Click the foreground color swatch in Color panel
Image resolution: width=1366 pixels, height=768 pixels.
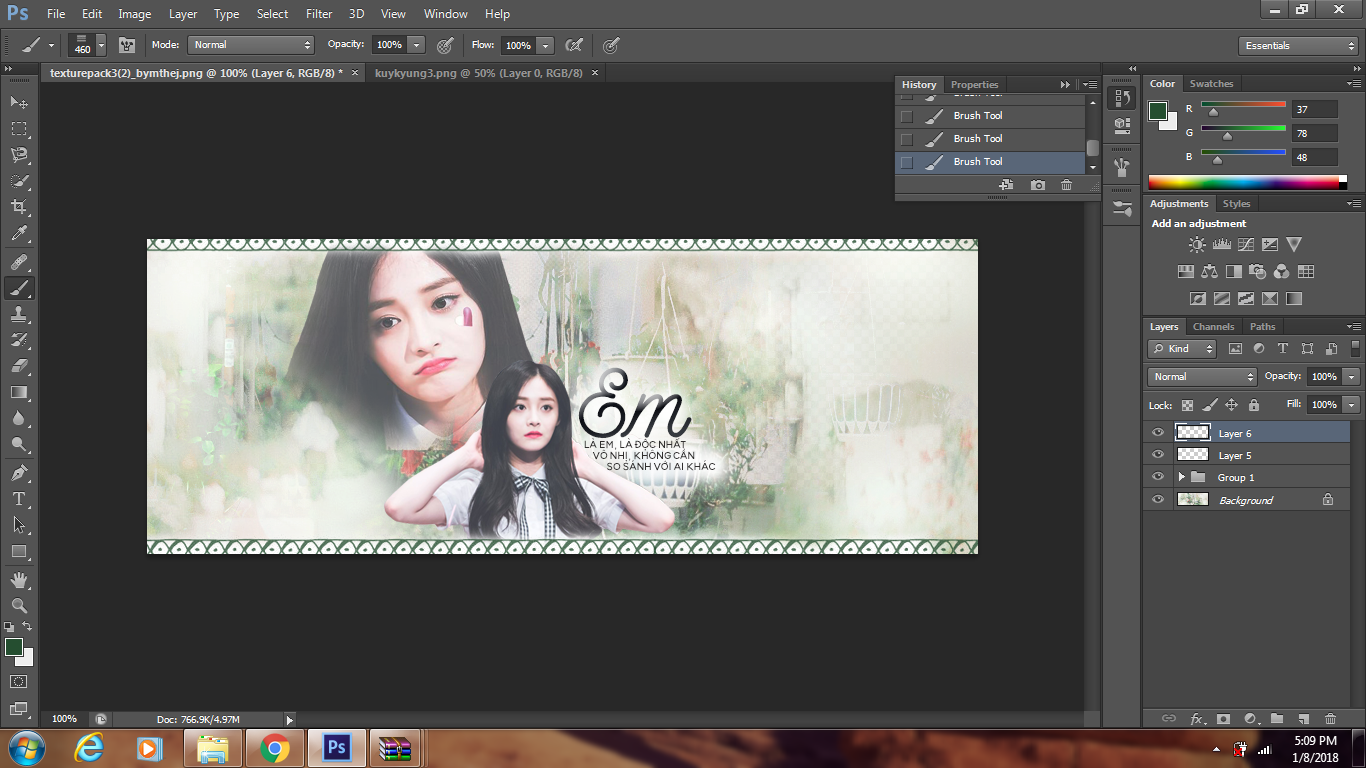coord(1158,110)
